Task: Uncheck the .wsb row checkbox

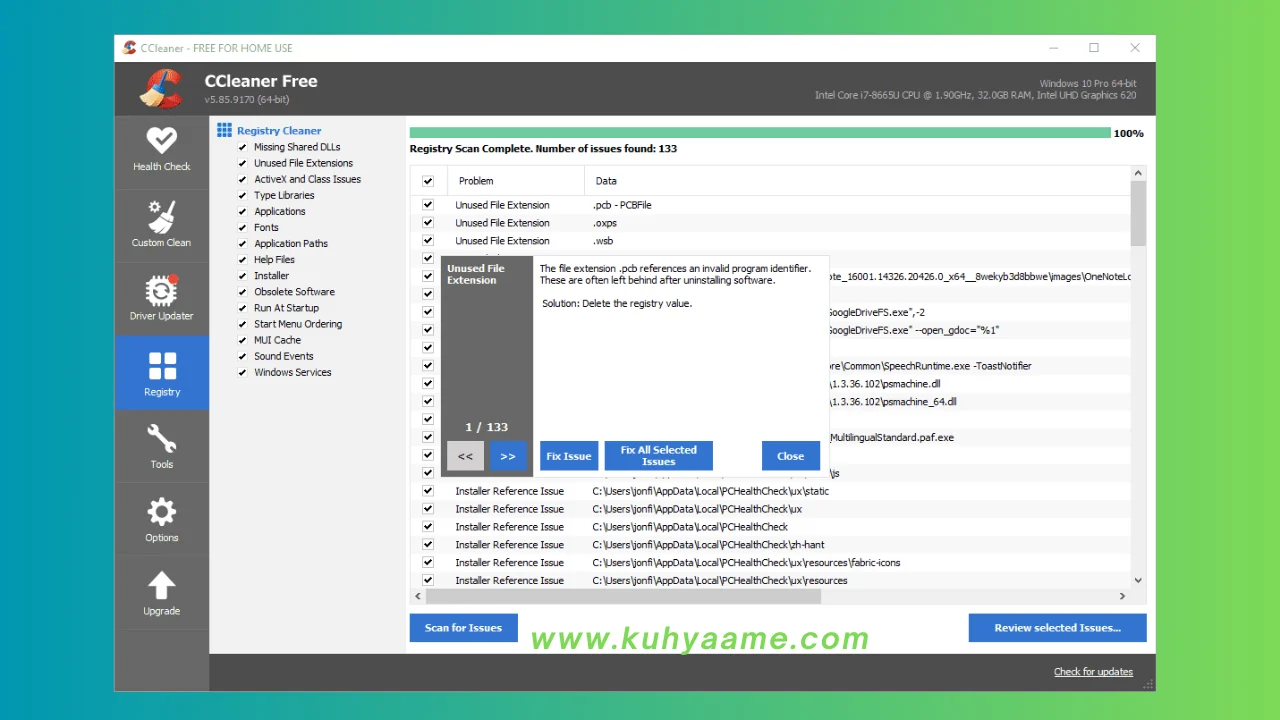Action: pos(428,241)
